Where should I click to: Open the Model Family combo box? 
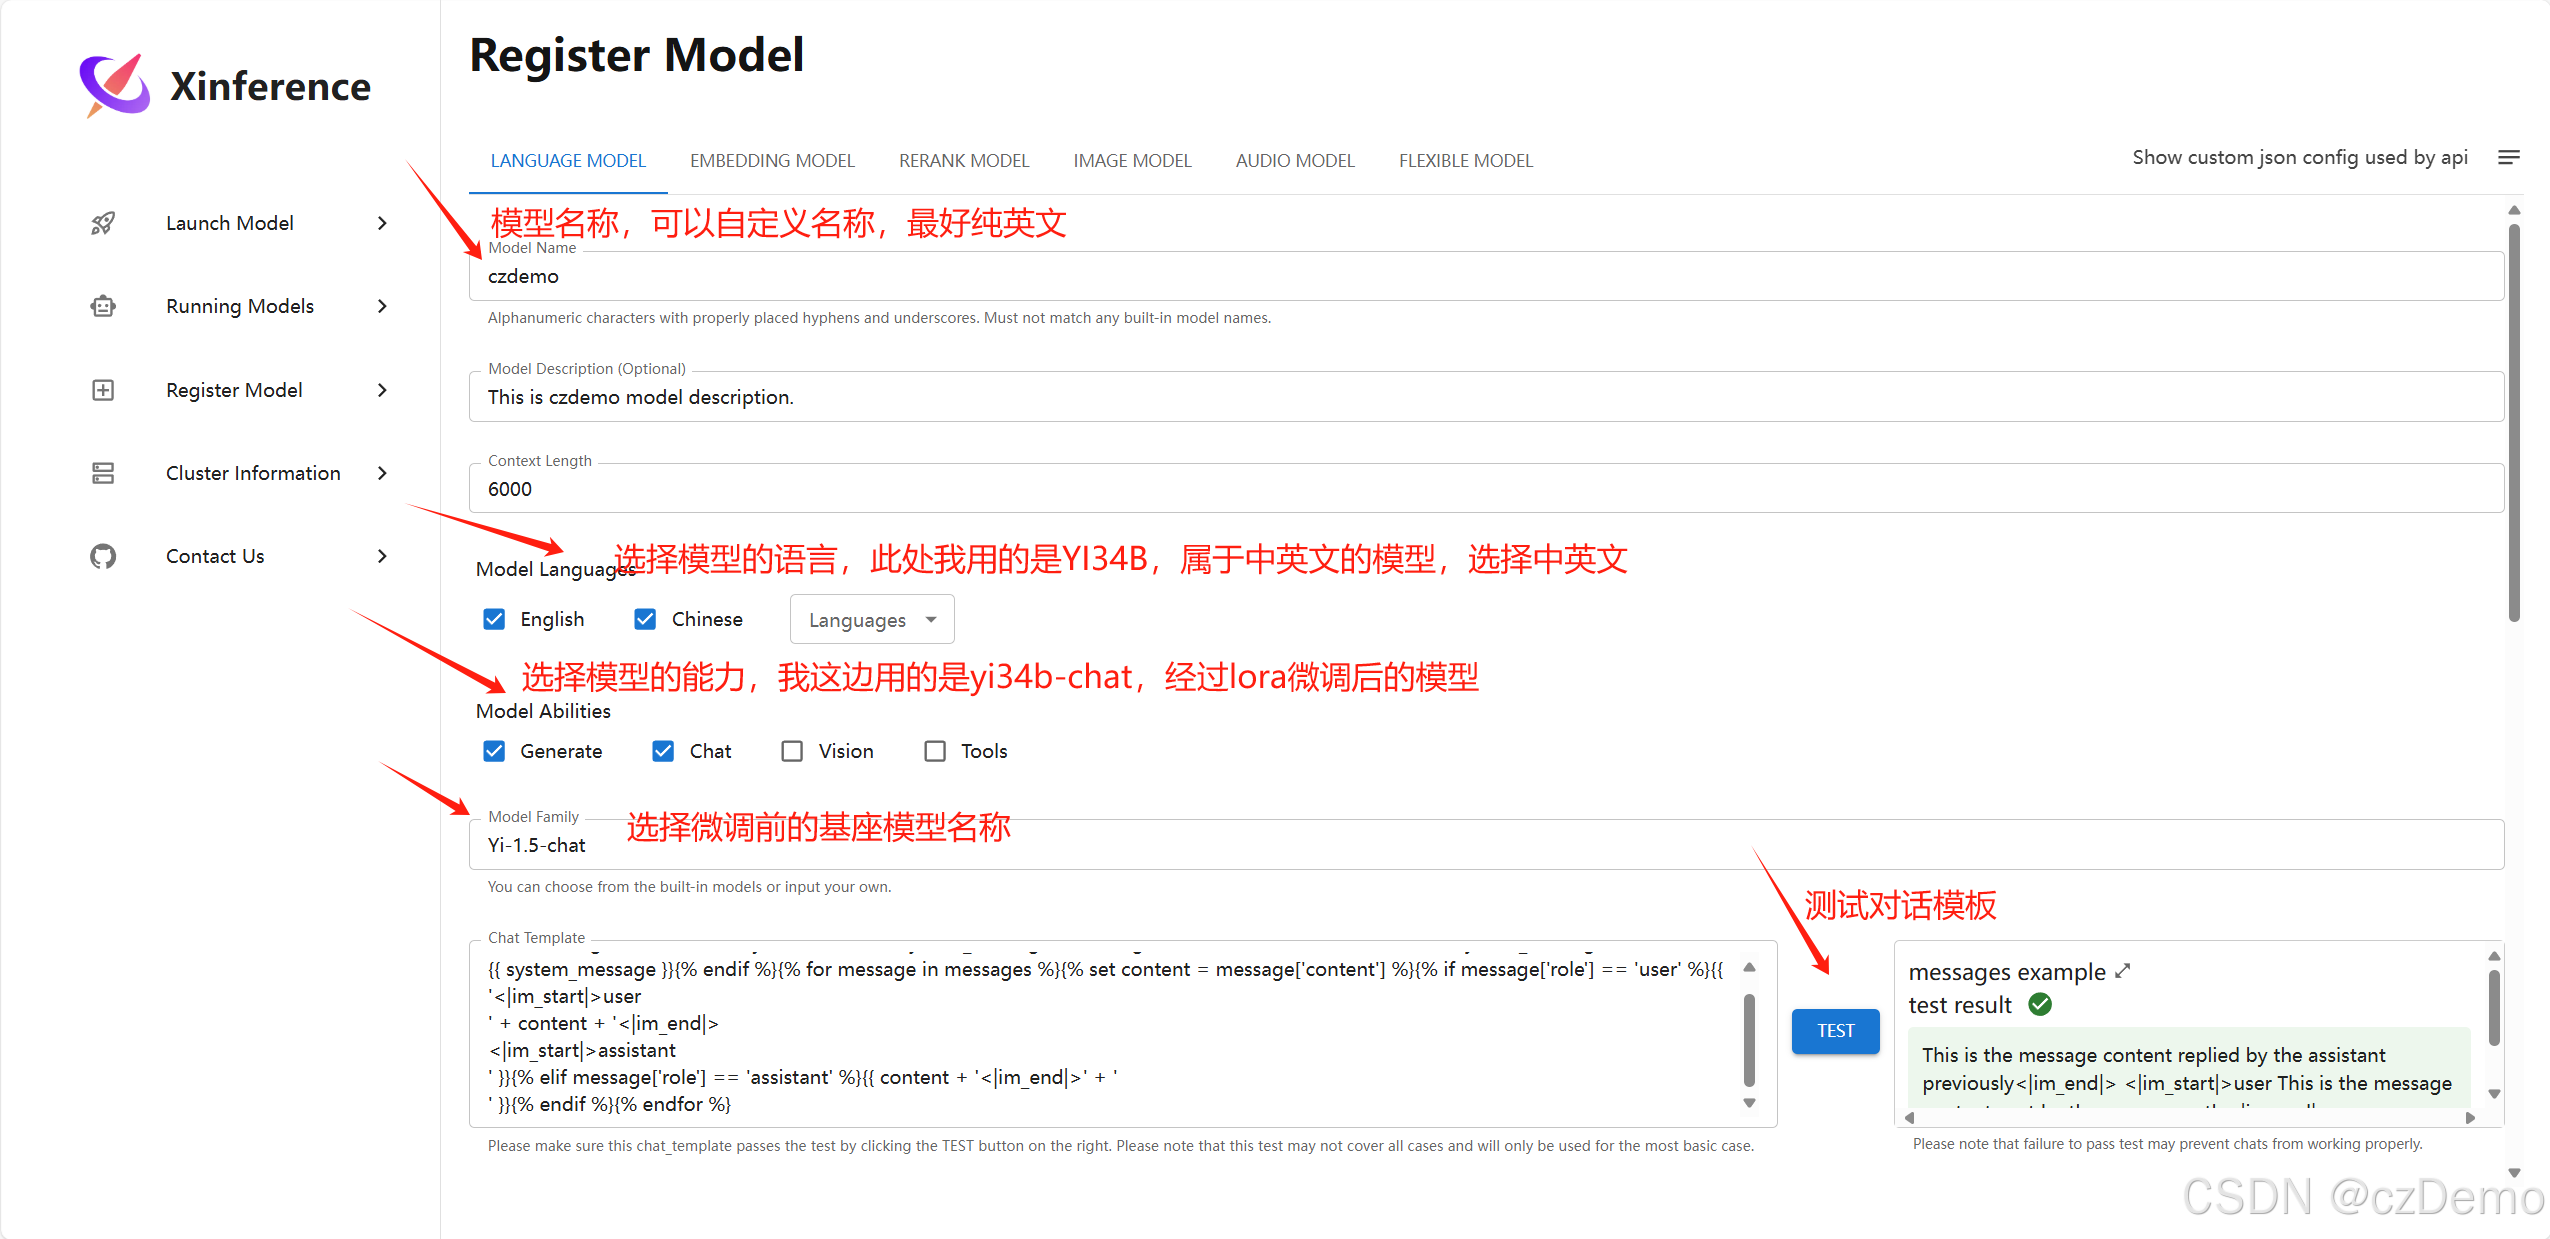tap(1486, 845)
